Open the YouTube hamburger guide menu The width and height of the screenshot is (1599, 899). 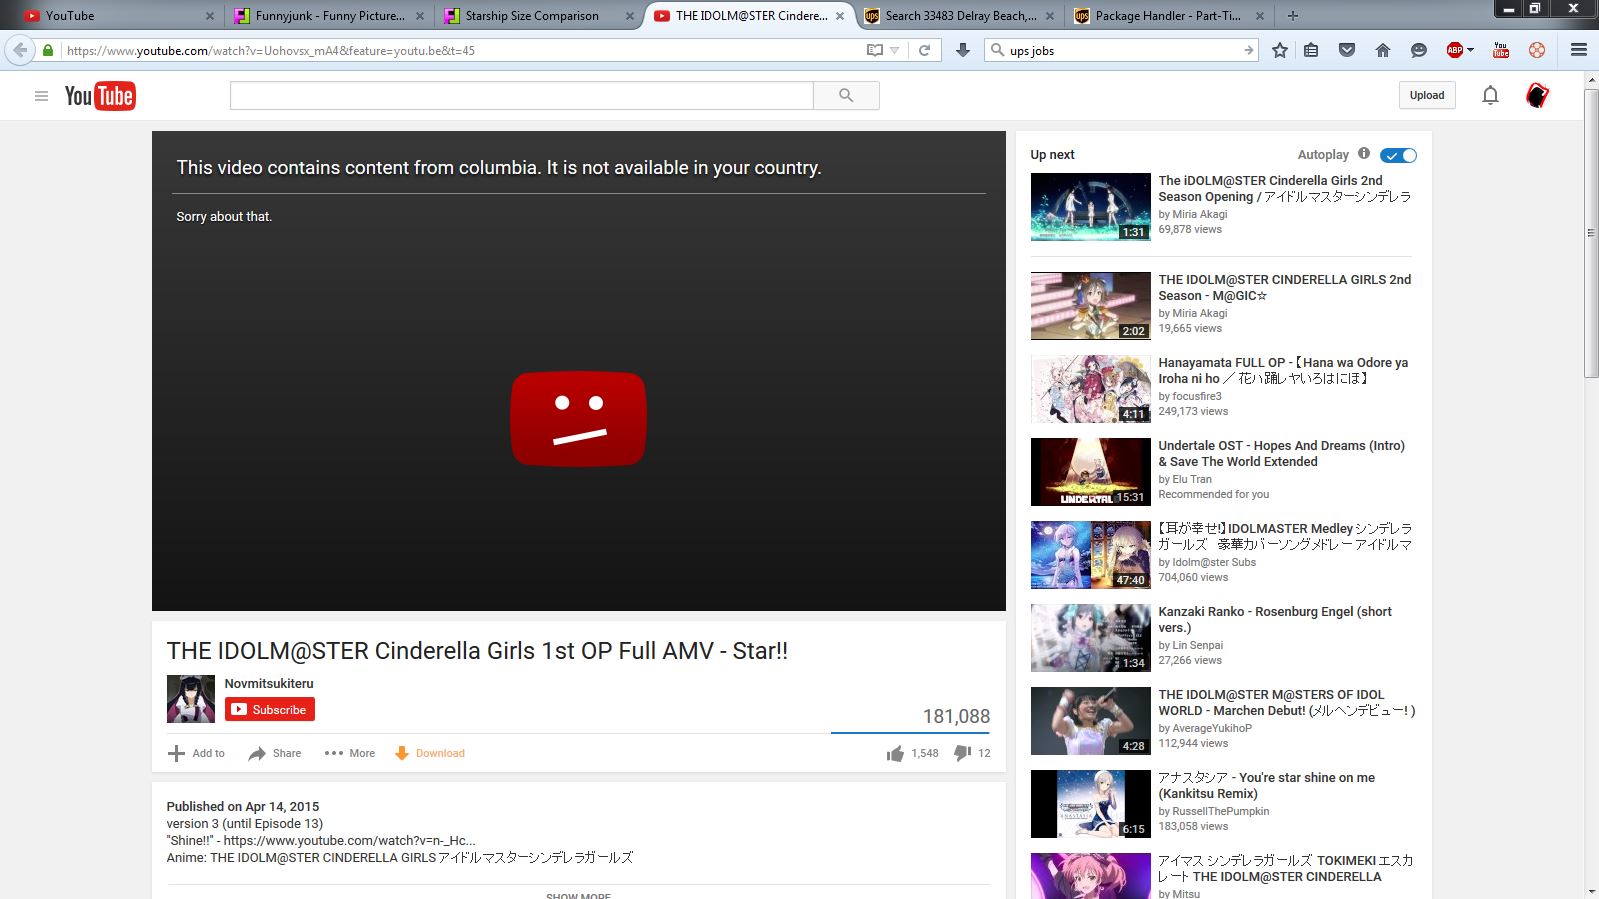pos(41,96)
